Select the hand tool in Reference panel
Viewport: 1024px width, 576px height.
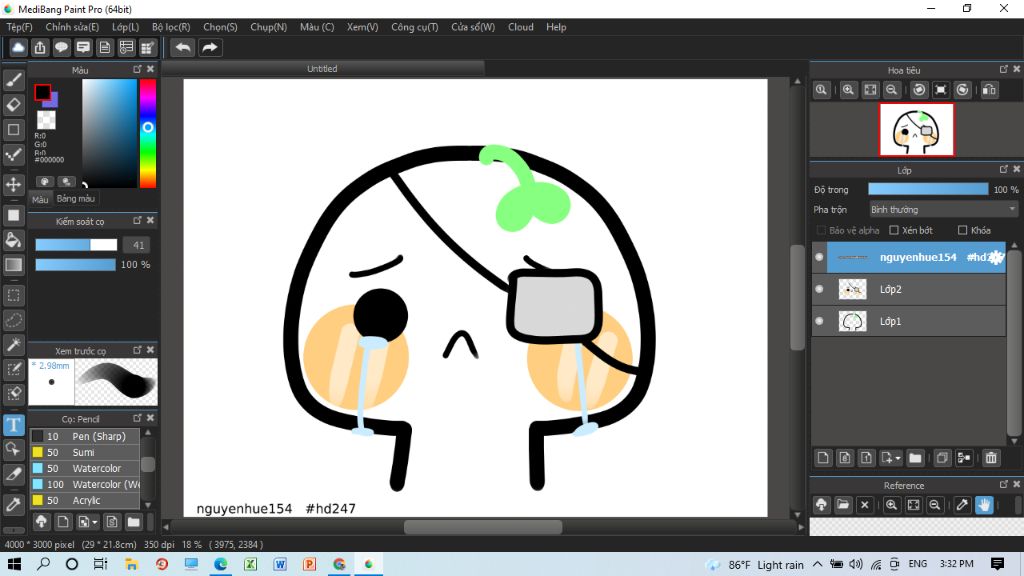(984, 505)
